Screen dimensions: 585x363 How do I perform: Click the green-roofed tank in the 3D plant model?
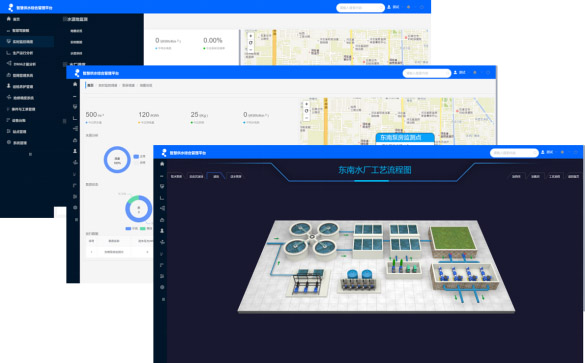coord(453,240)
